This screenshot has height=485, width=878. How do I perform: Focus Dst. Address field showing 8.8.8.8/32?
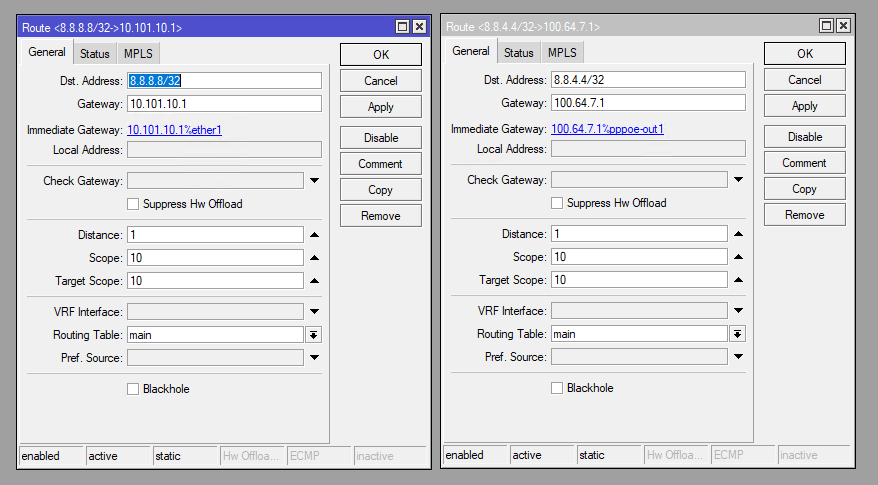[225, 81]
